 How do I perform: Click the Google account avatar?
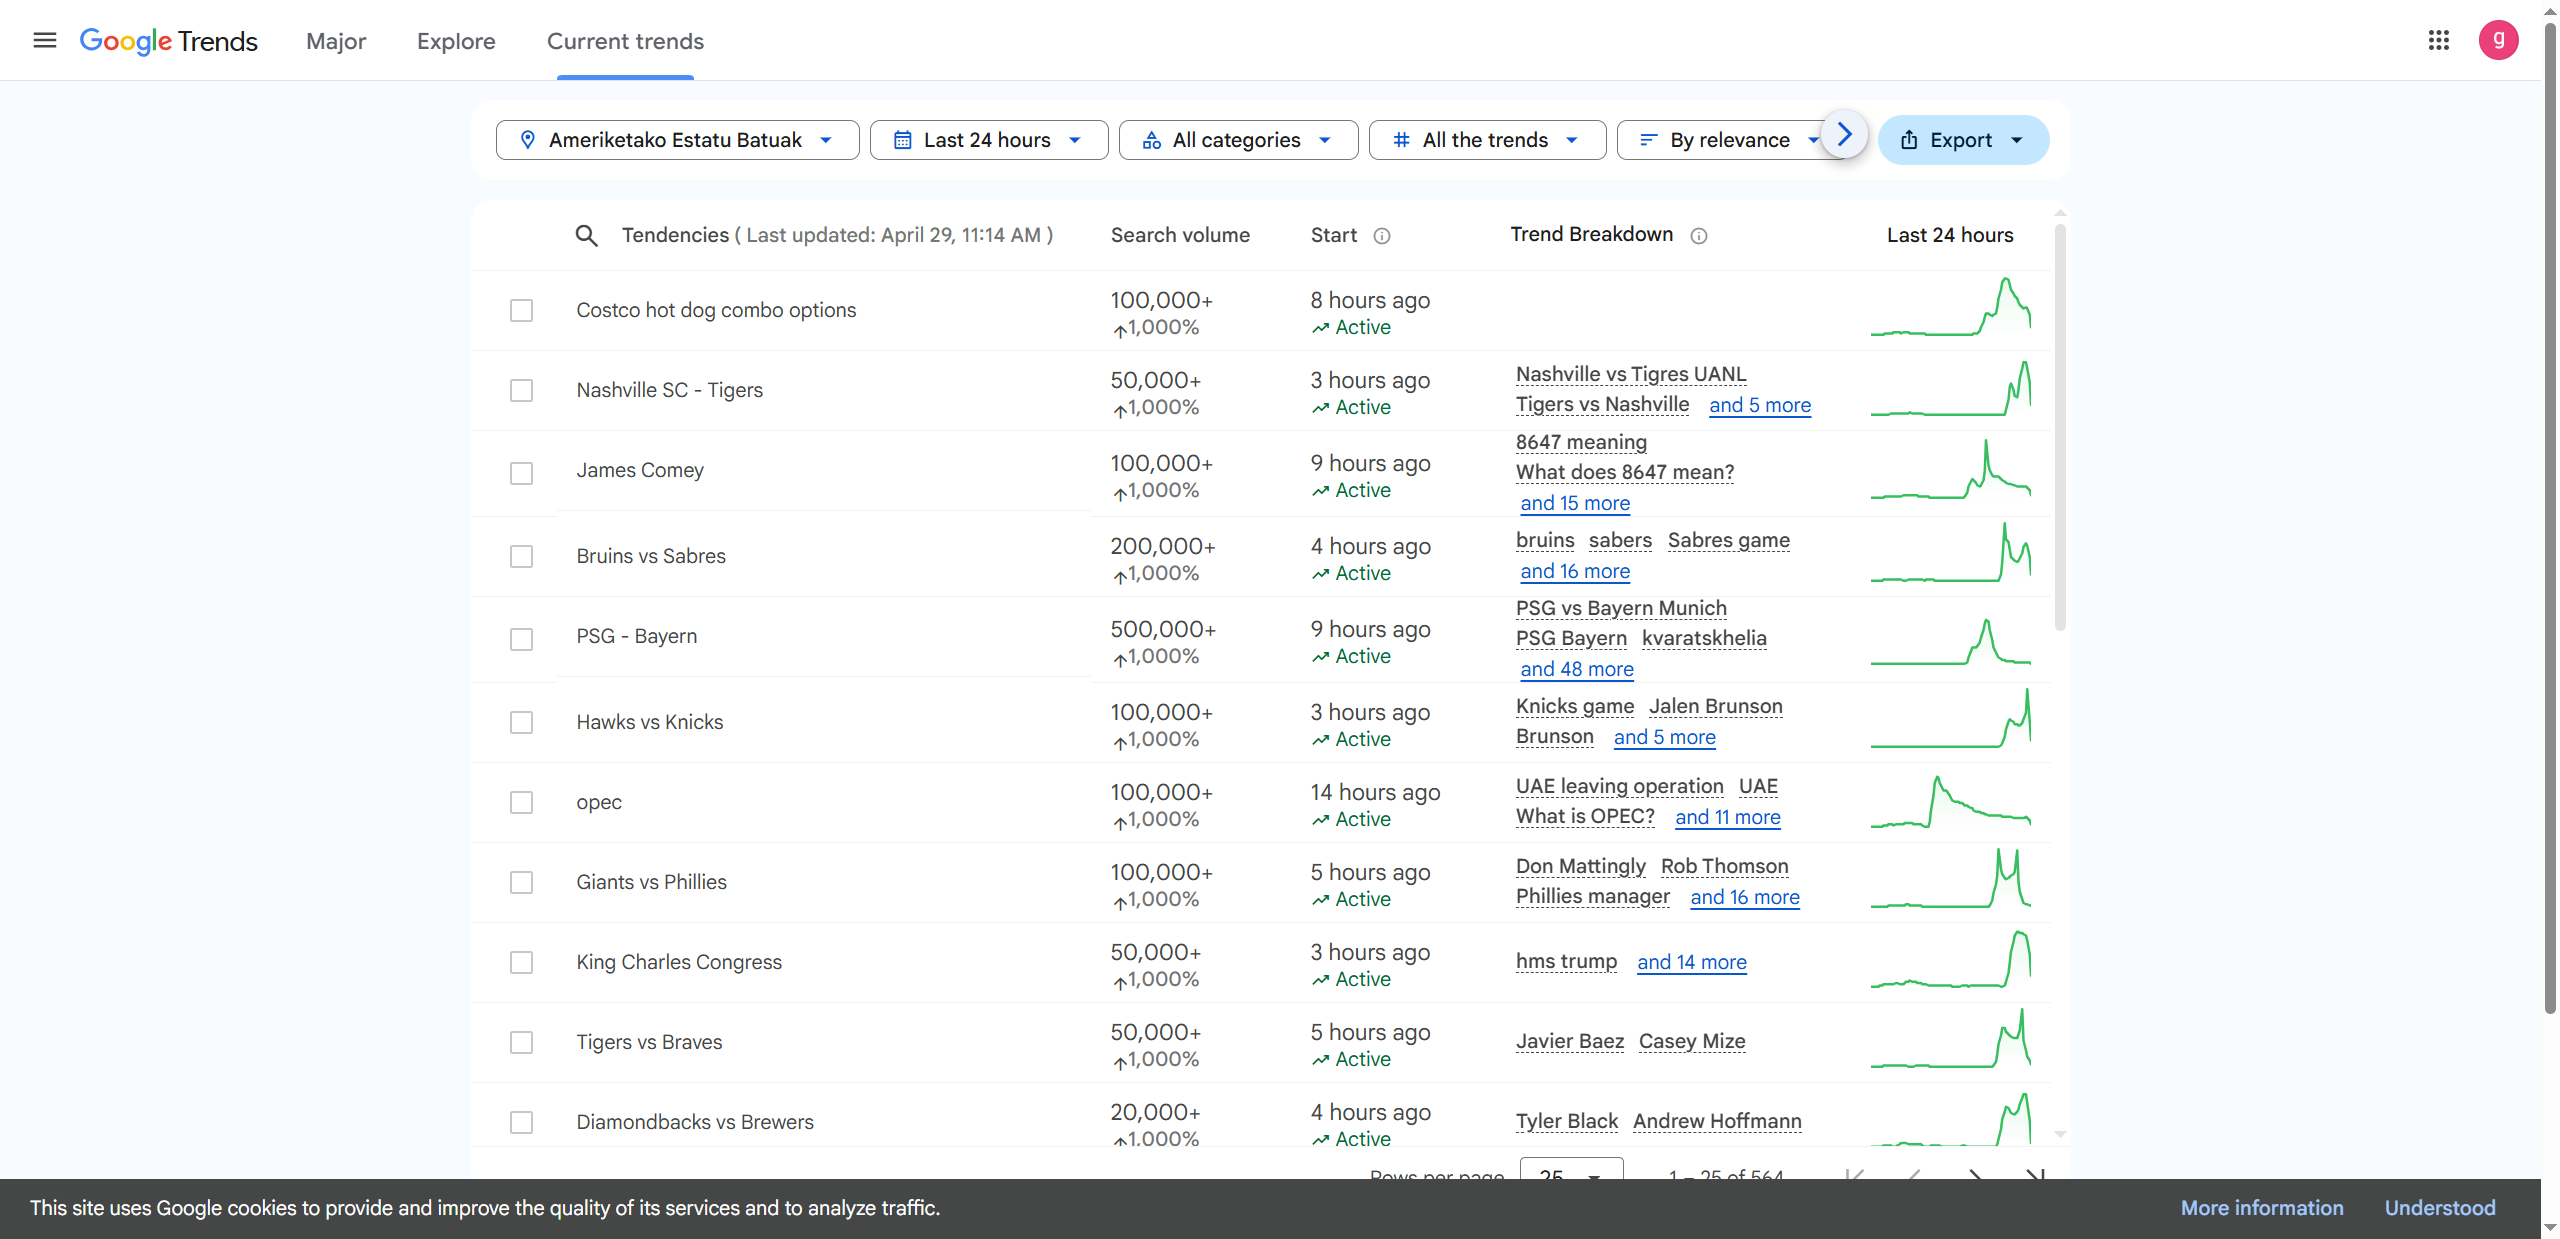click(x=2497, y=40)
